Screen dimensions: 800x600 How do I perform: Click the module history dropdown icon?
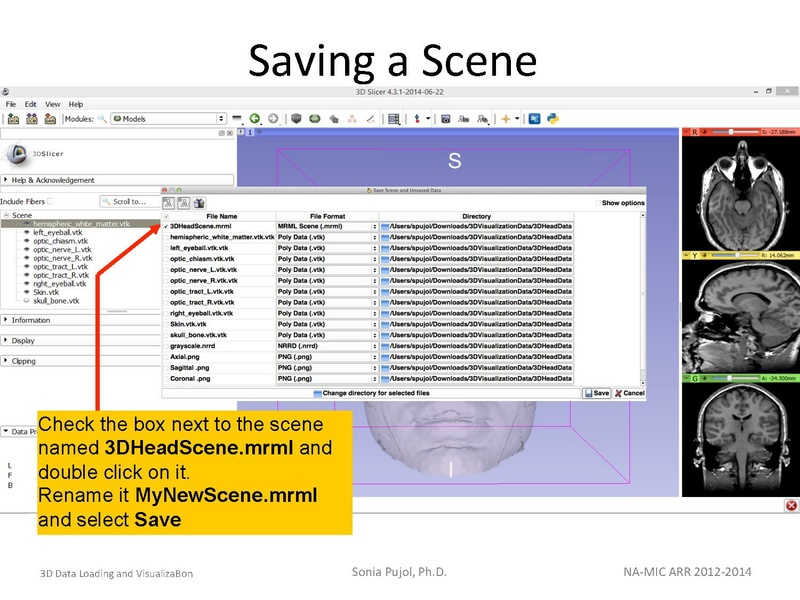(236, 118)
